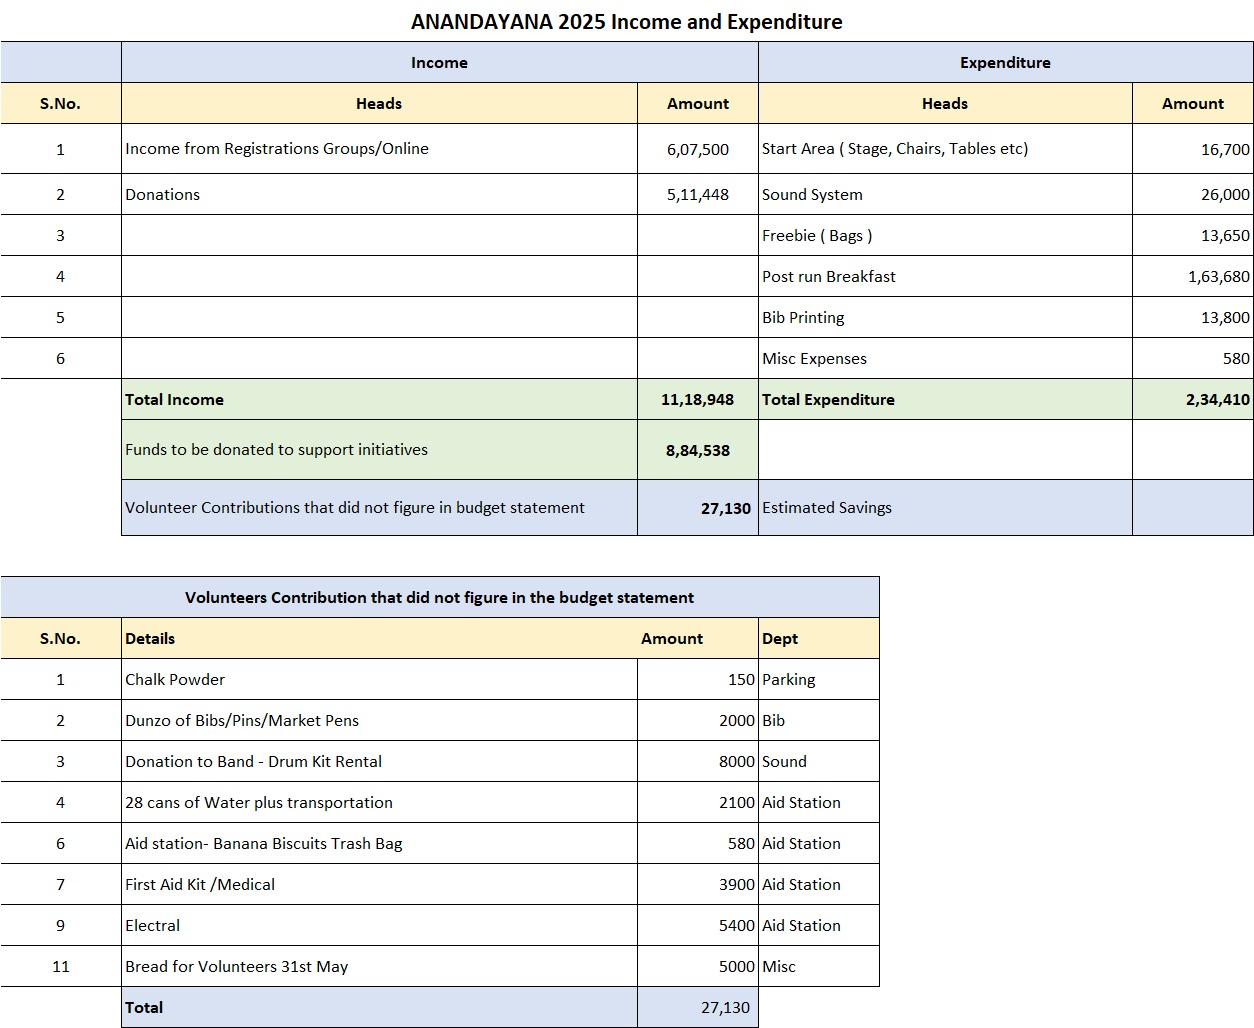Click the amount 2000 for Dunzo row
This screenshot has height=1028, width=1254.
(698, 720)
